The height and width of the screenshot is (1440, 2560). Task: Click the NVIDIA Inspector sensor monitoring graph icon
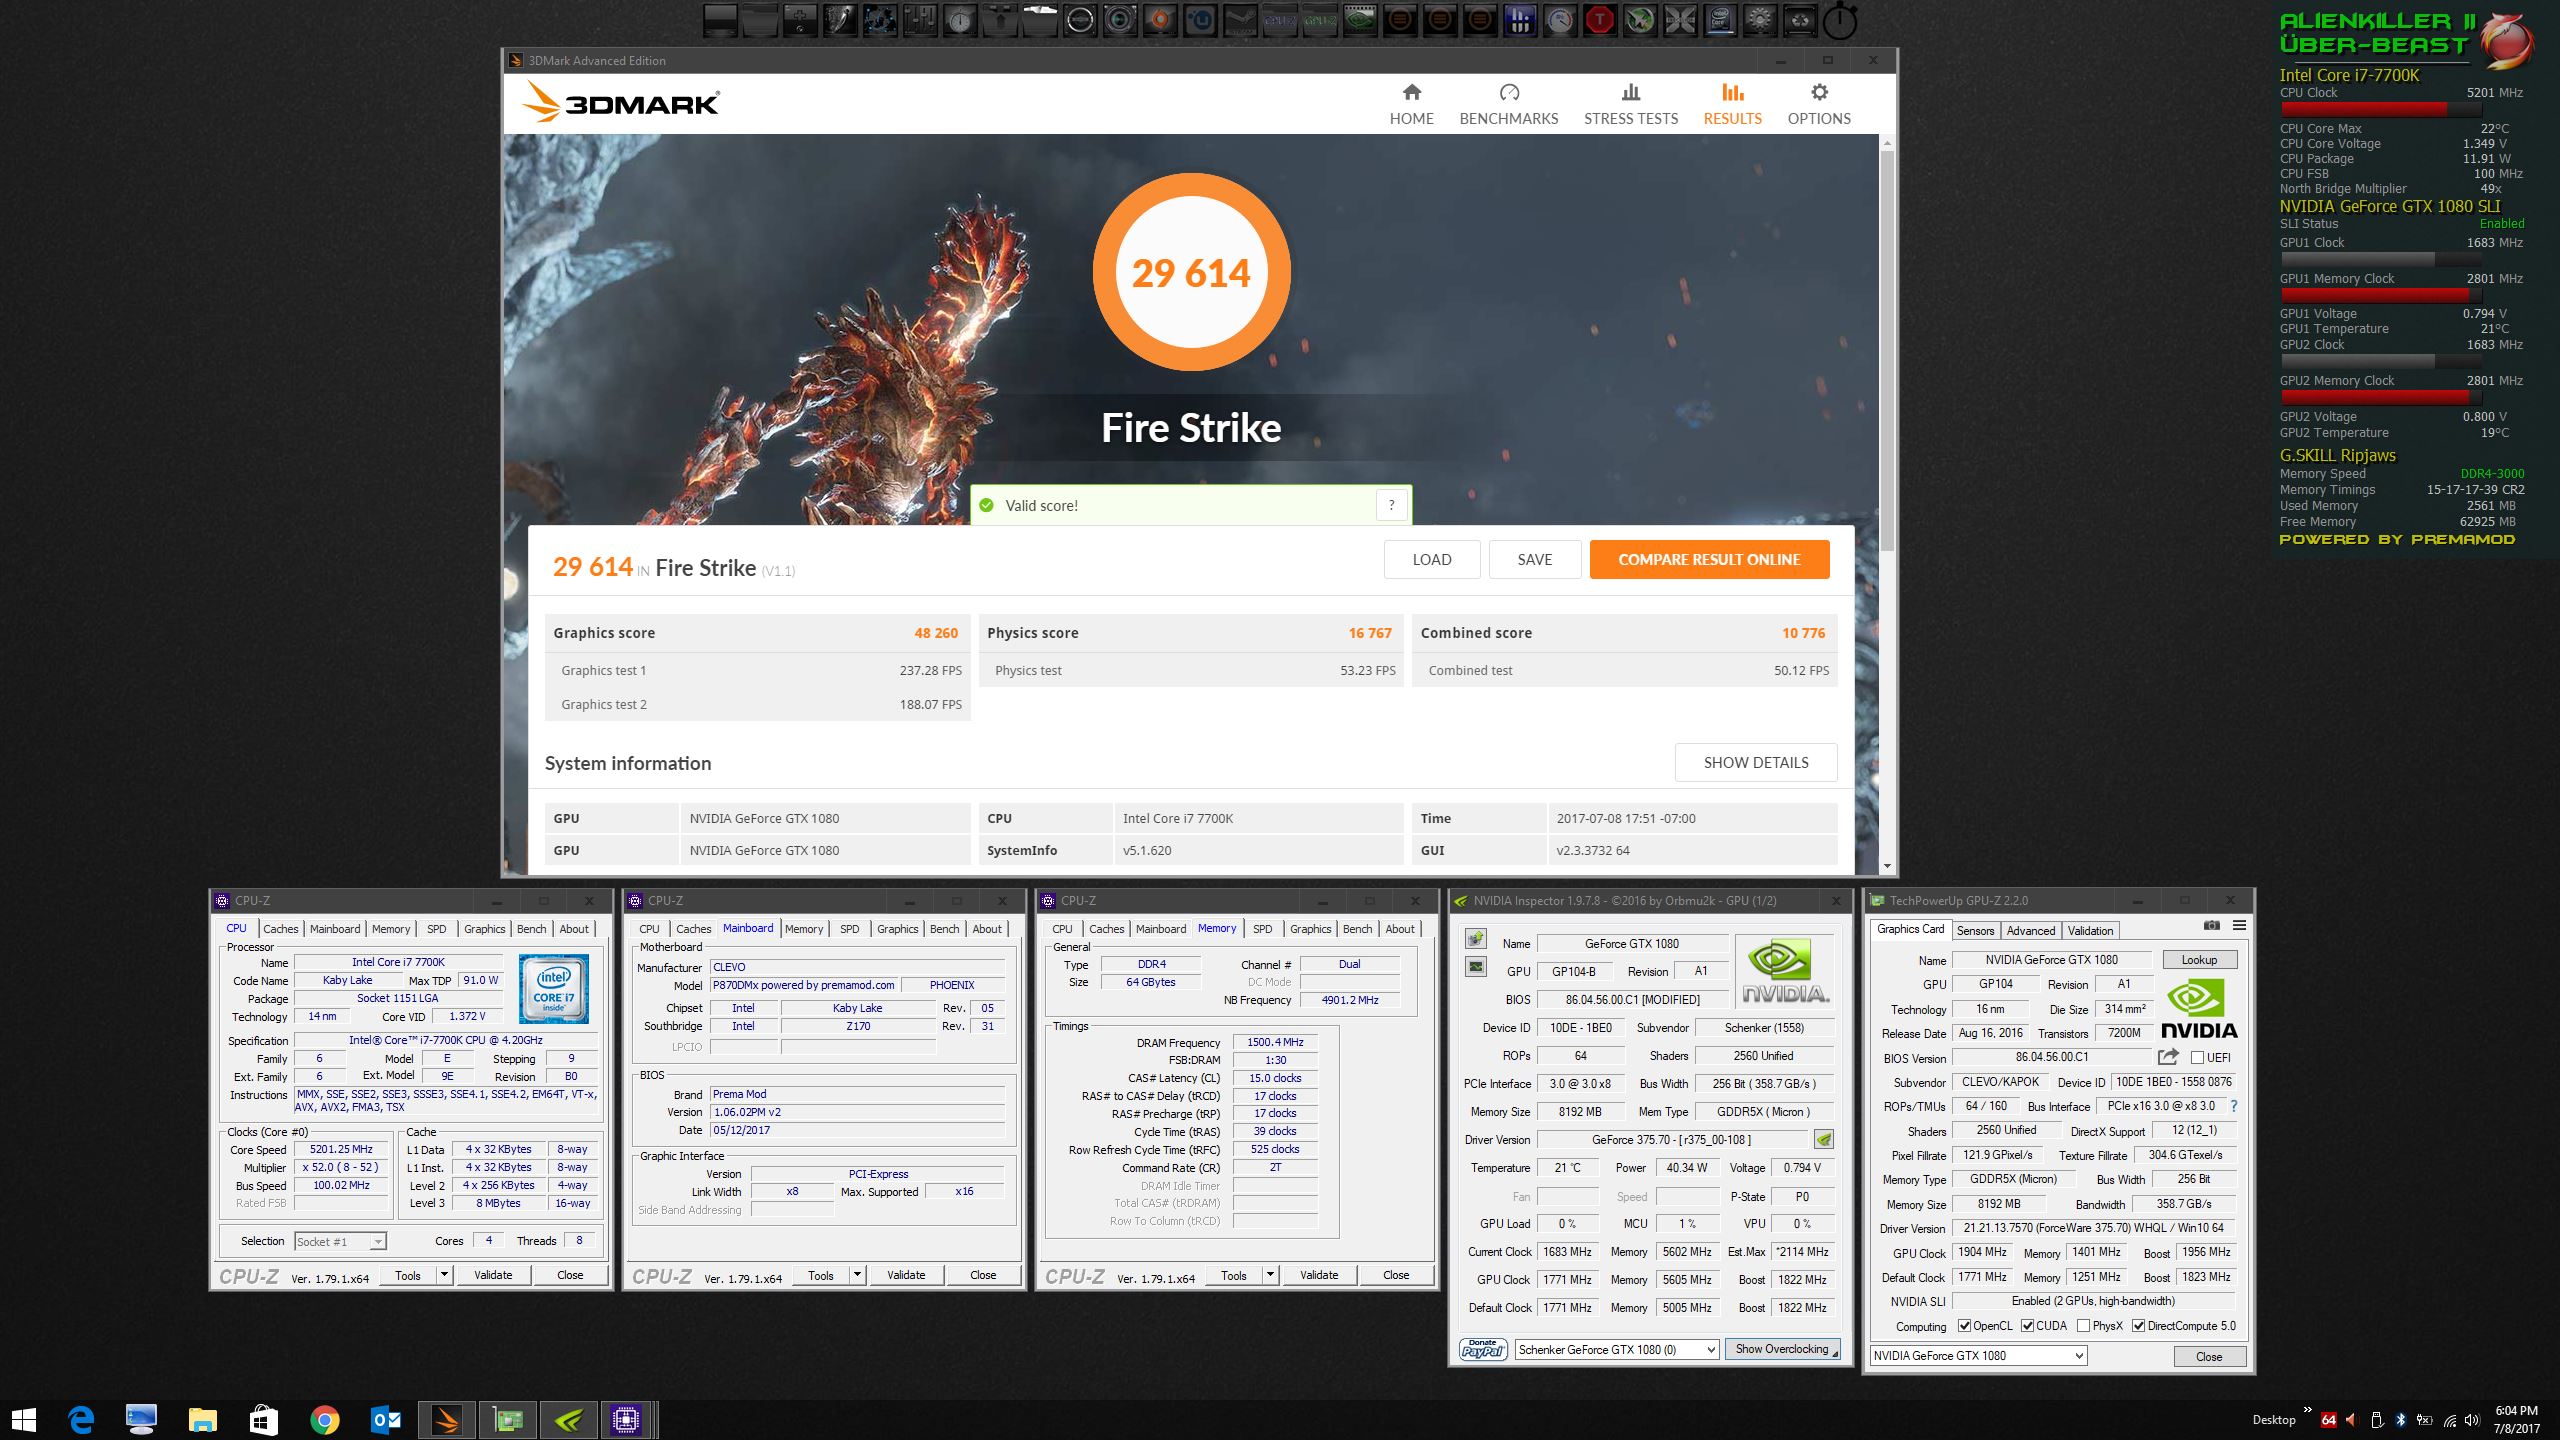click(x=1476, y=966)
